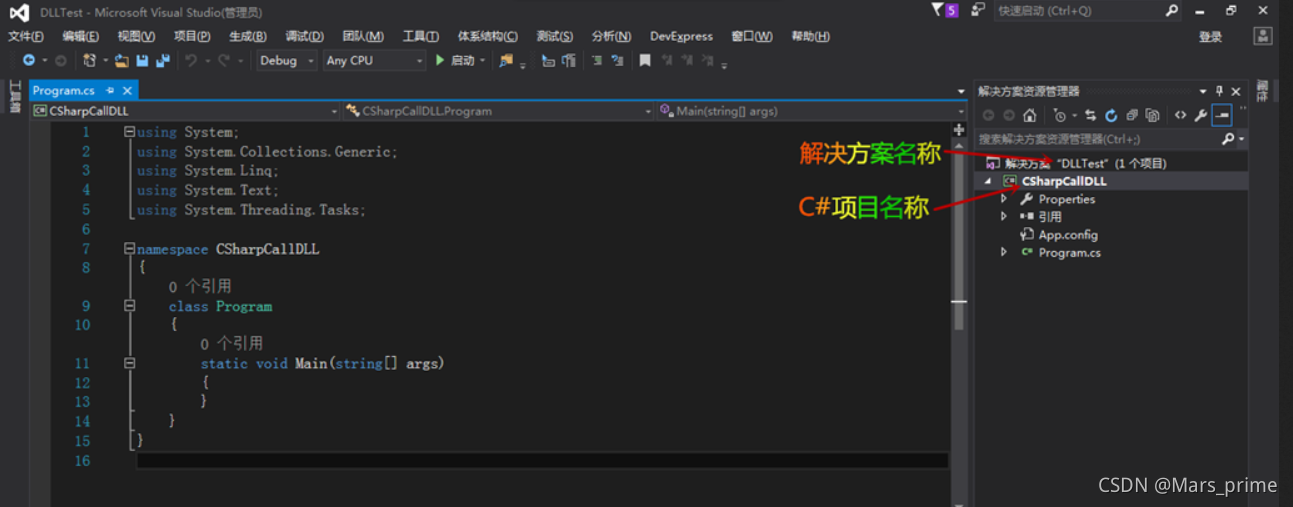Open the 调试(D) menu
This screenshot has height=507, width=1293.
pos(304,36)
